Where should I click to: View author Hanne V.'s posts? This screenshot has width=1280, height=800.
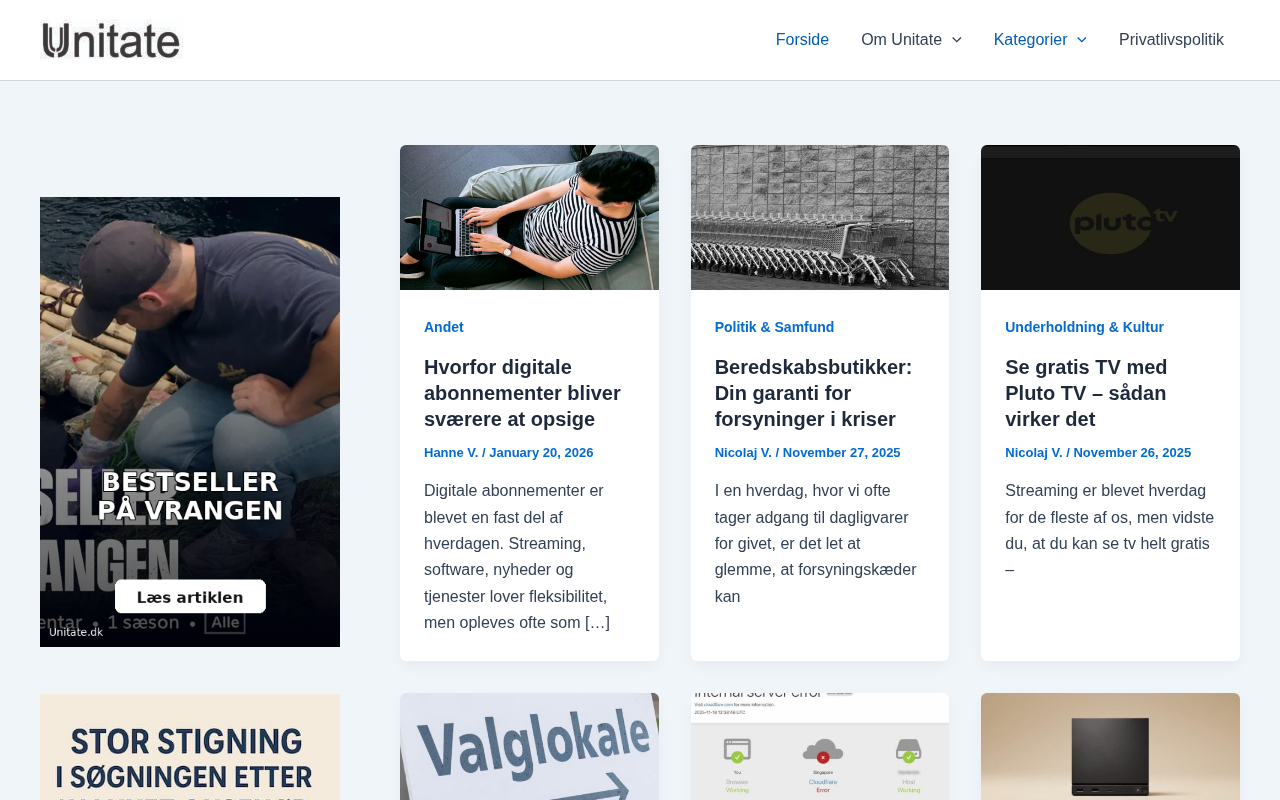(451, 453)
